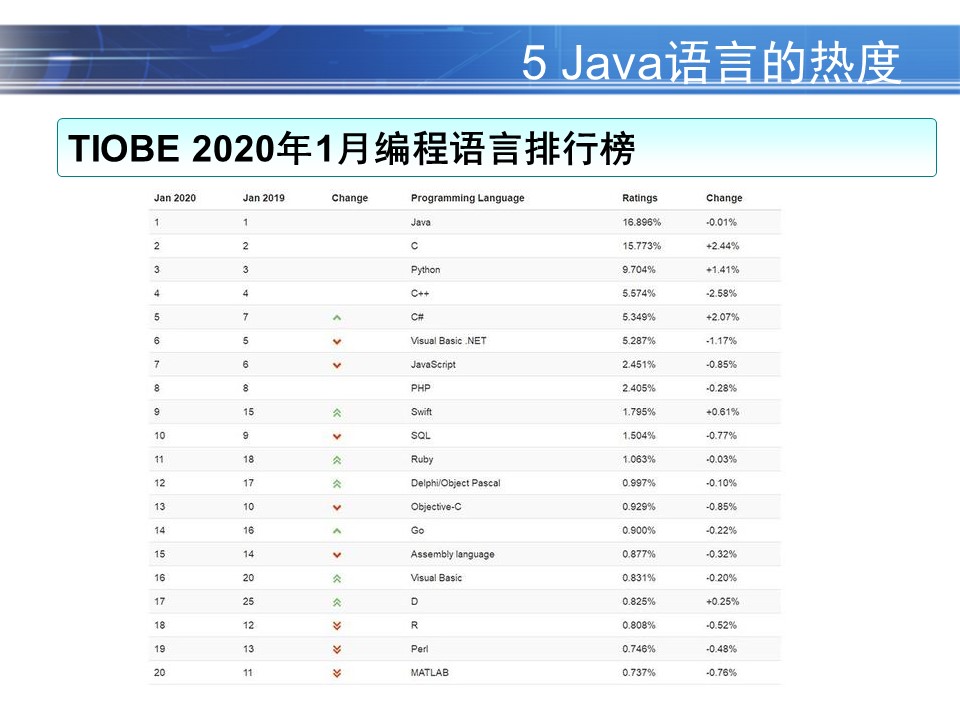960x720 pixels.
Task: Click the double down arrow in R row
Action: [337, 626]
